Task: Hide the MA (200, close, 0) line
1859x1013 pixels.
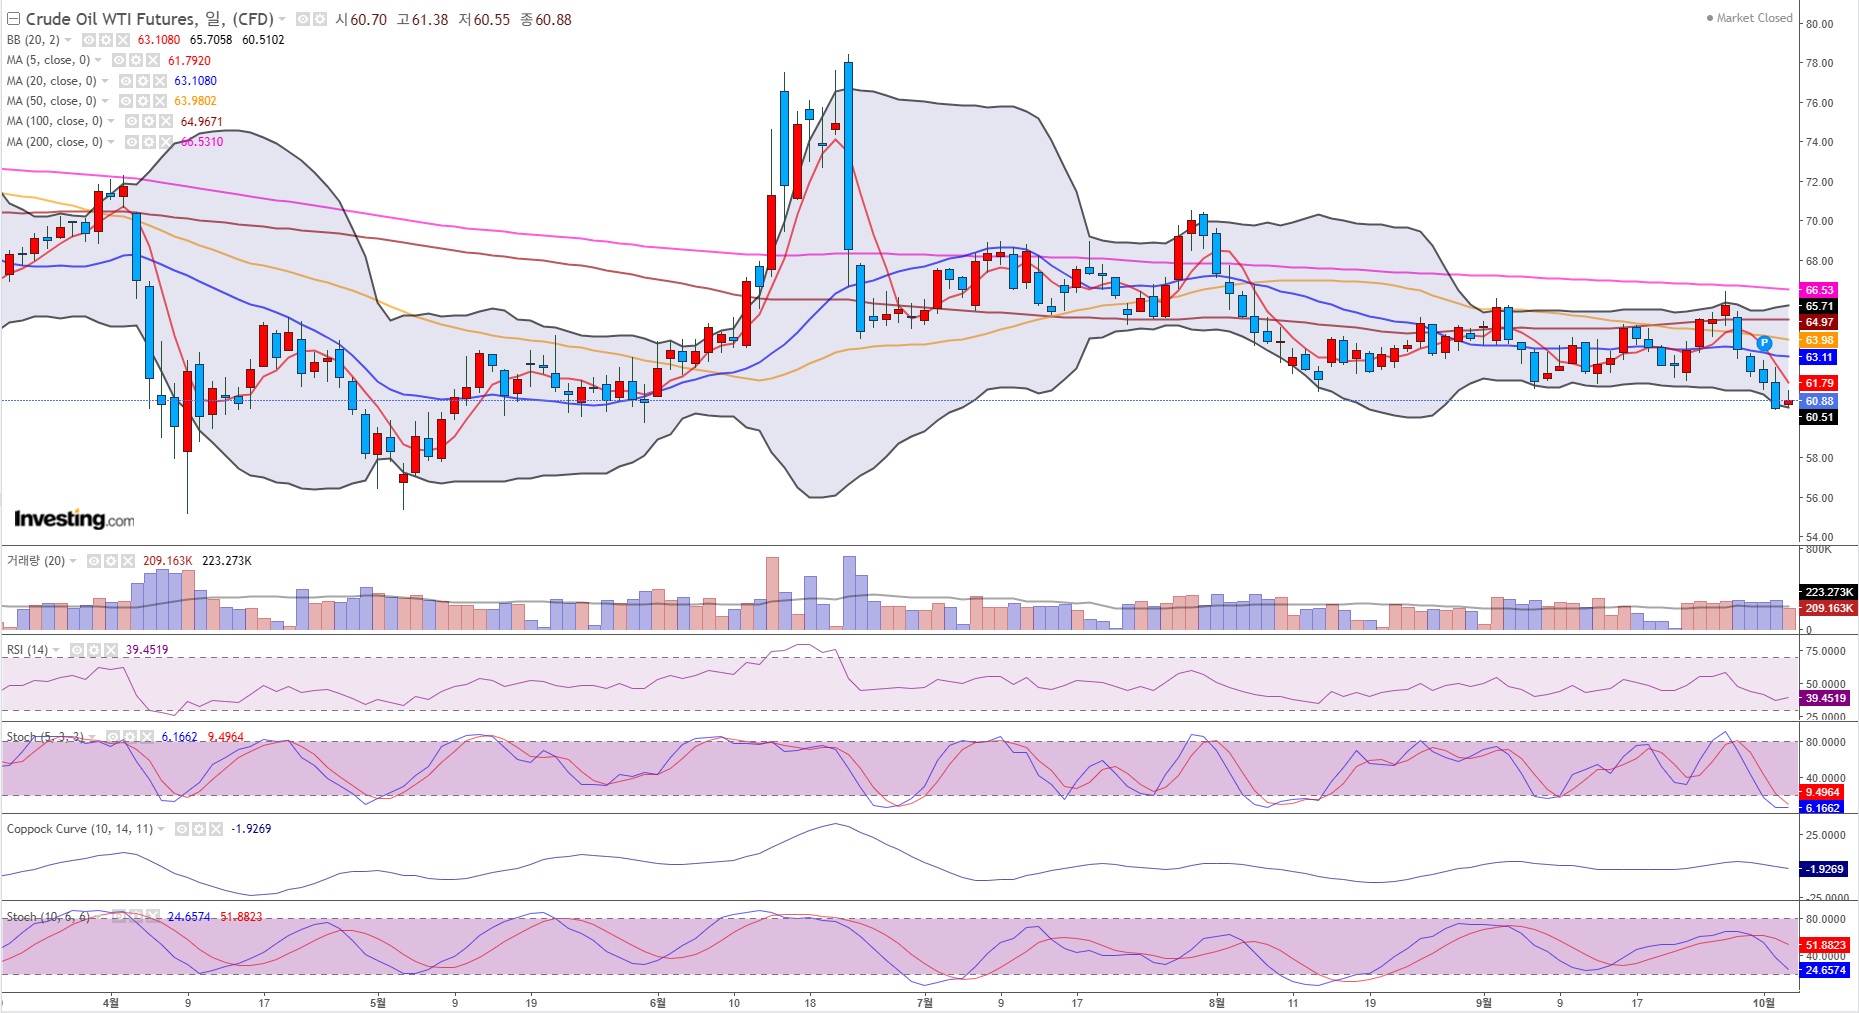Action: coord(133,142)
